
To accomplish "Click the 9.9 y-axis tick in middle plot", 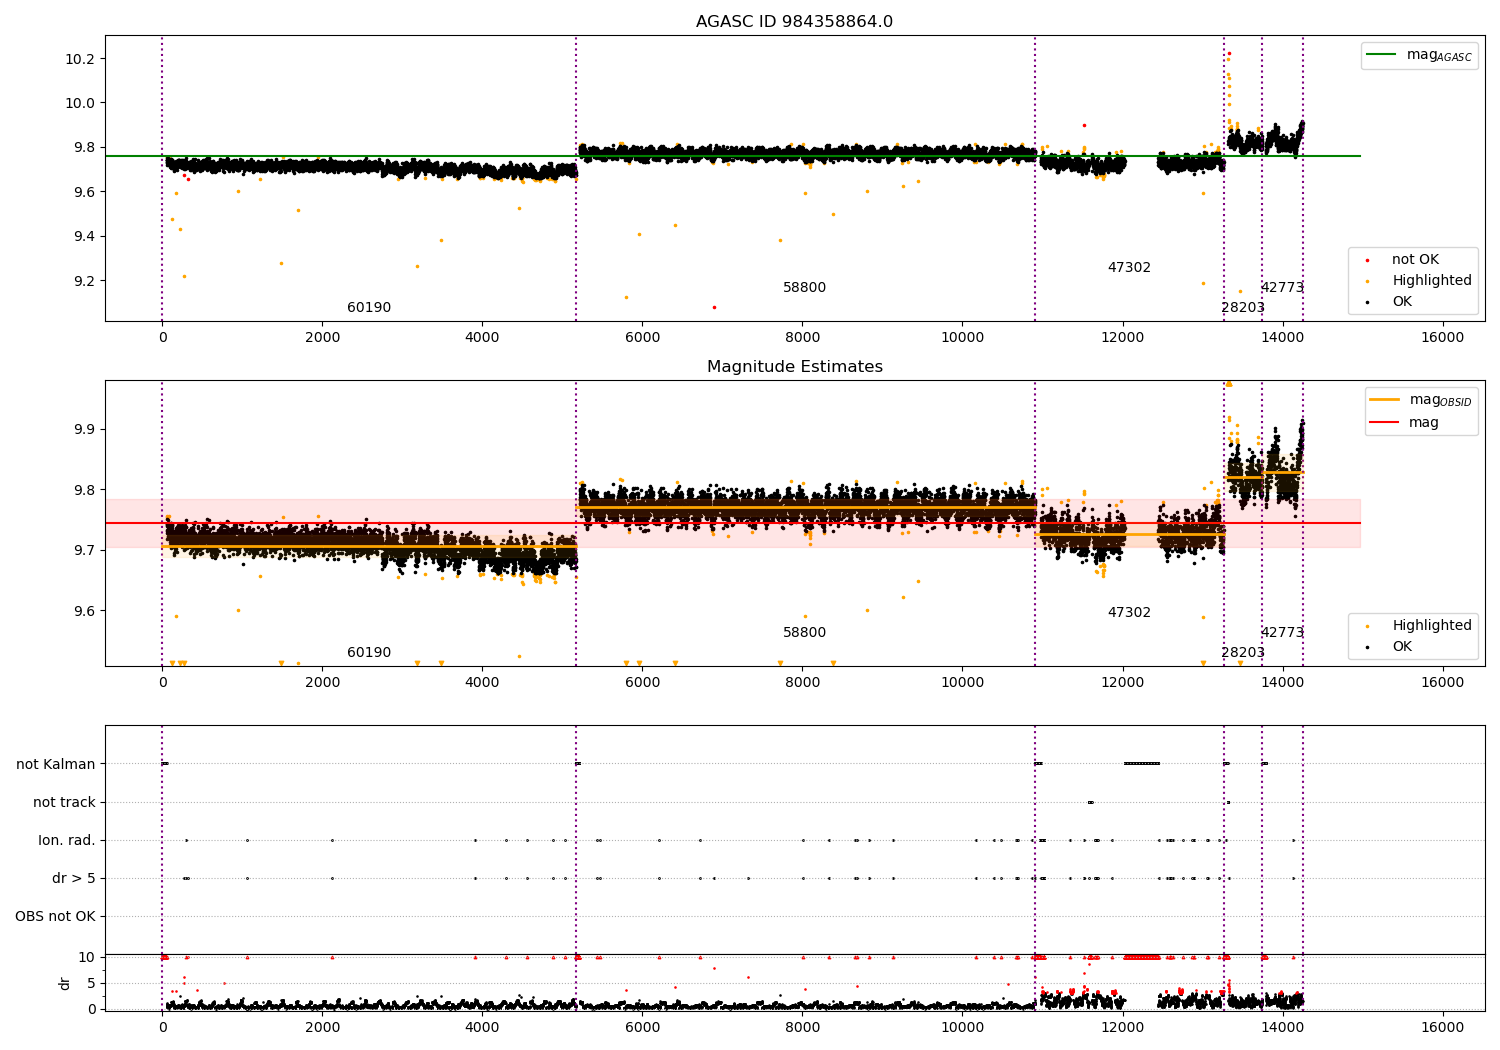I will pos(84,429).
